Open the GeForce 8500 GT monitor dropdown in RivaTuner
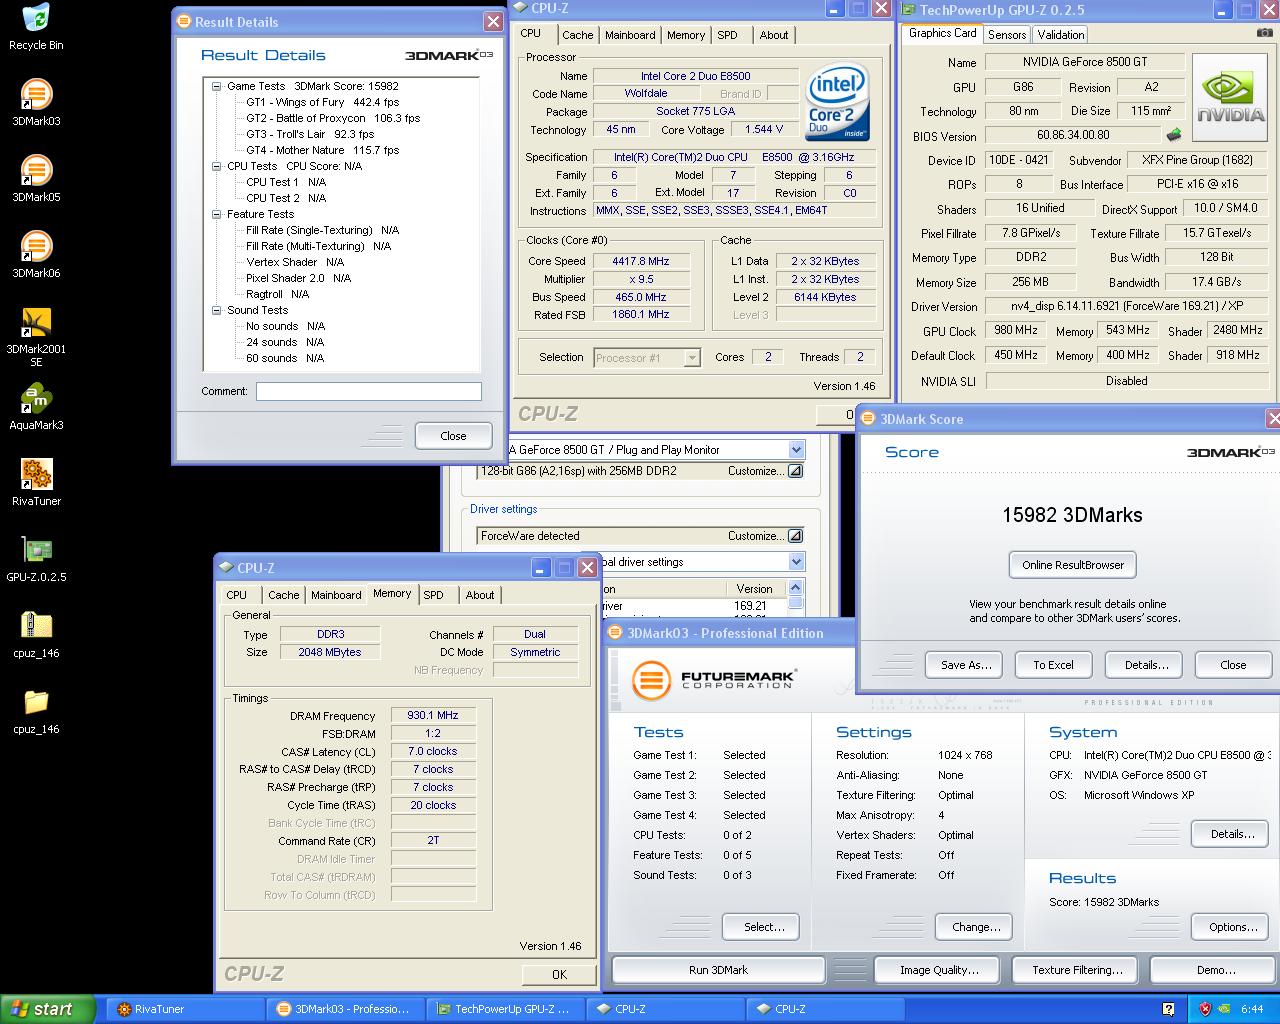This screenshot has height=1024, width=1280. tap(796, 450)
